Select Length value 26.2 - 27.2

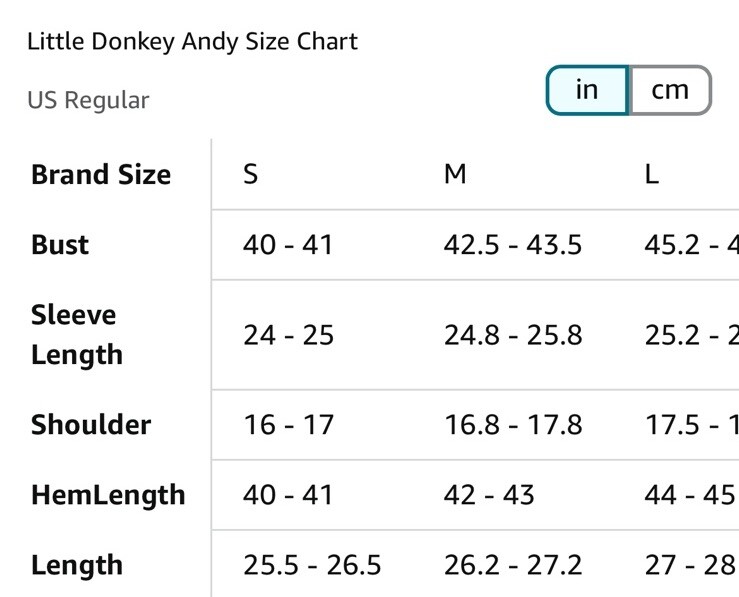513,565
